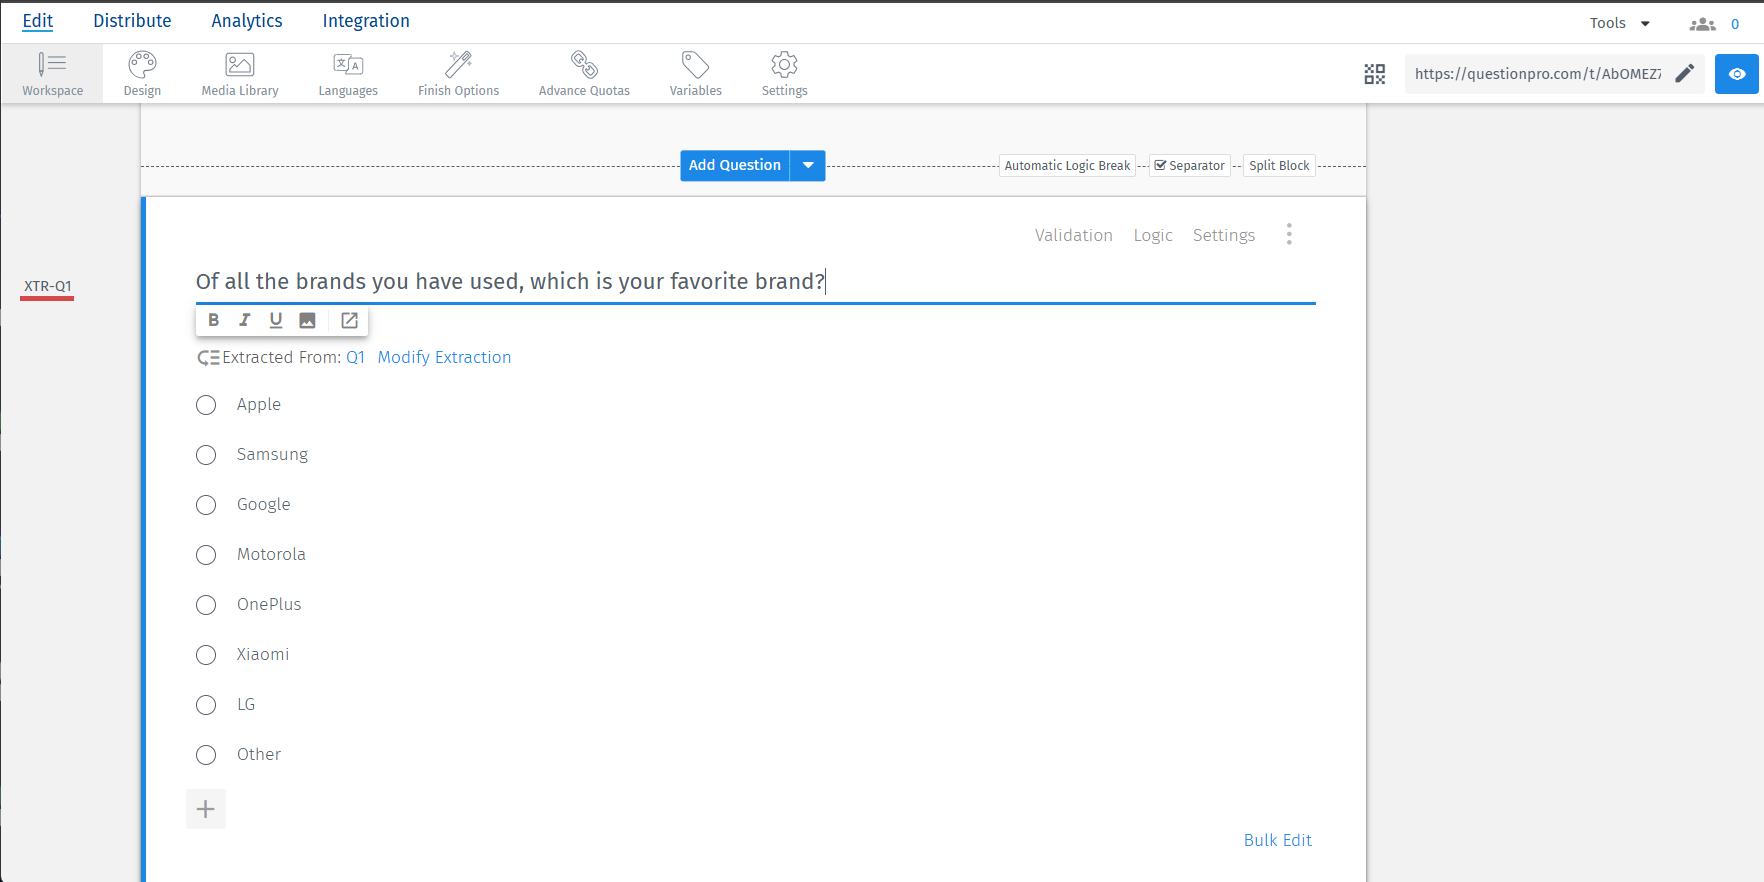Open the Tools dropdown menu
The height and width of the screenshot is (882, 1764).
(x=1620, y=23)
